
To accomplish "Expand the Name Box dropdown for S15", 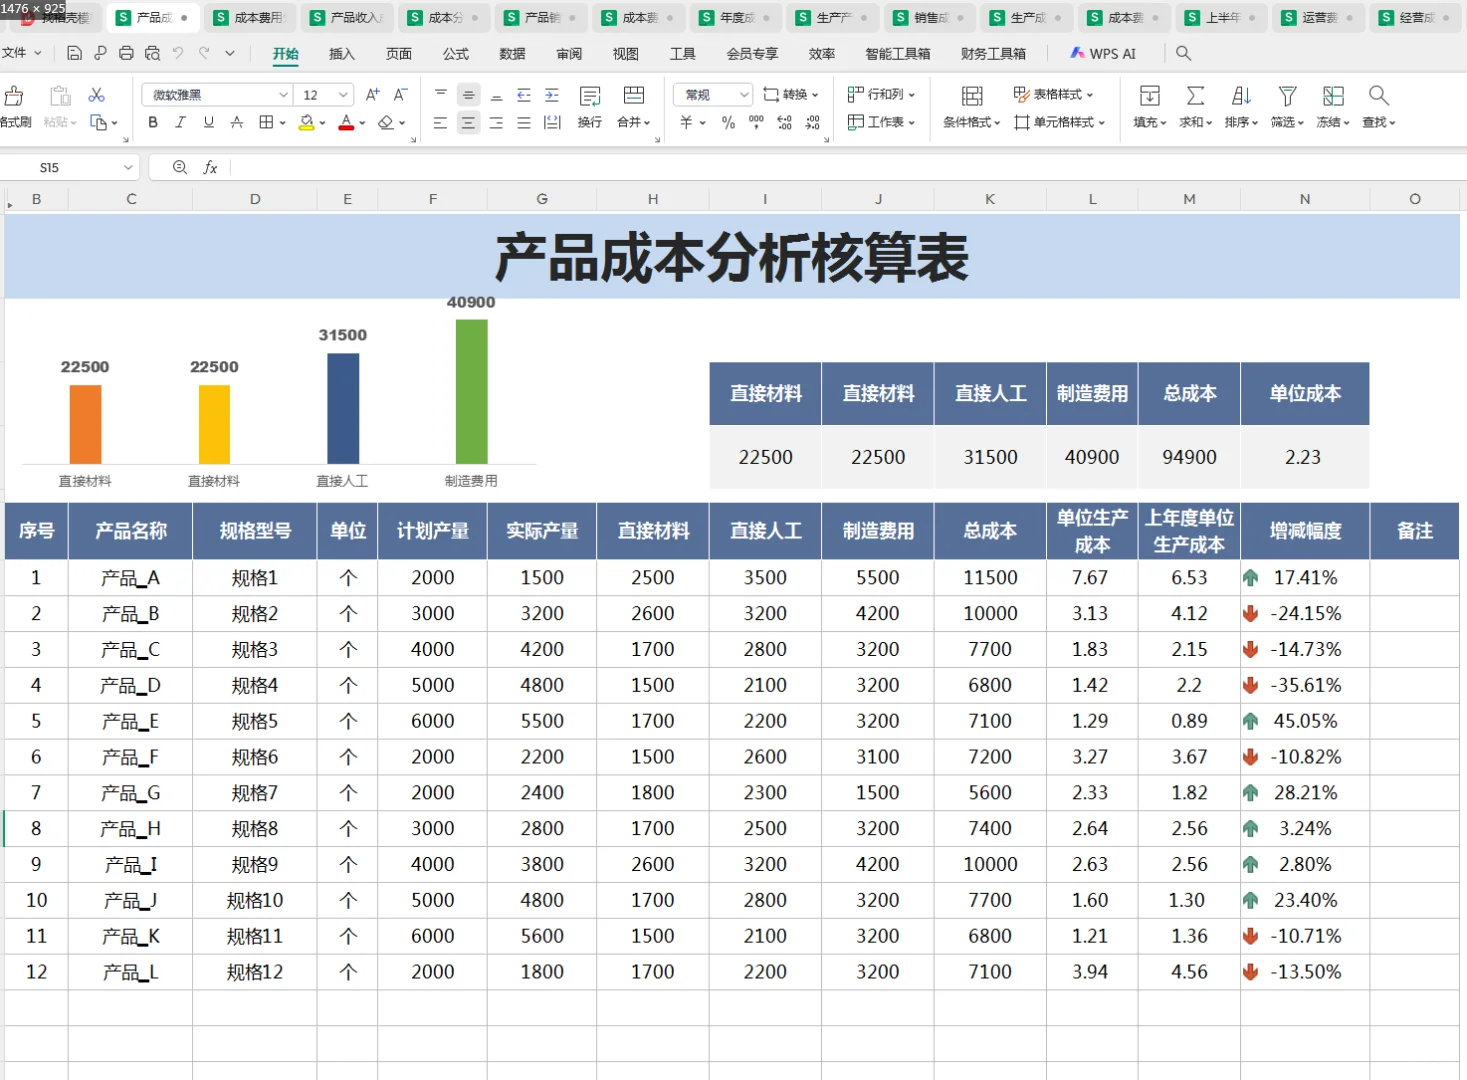I will click(128, 167).
